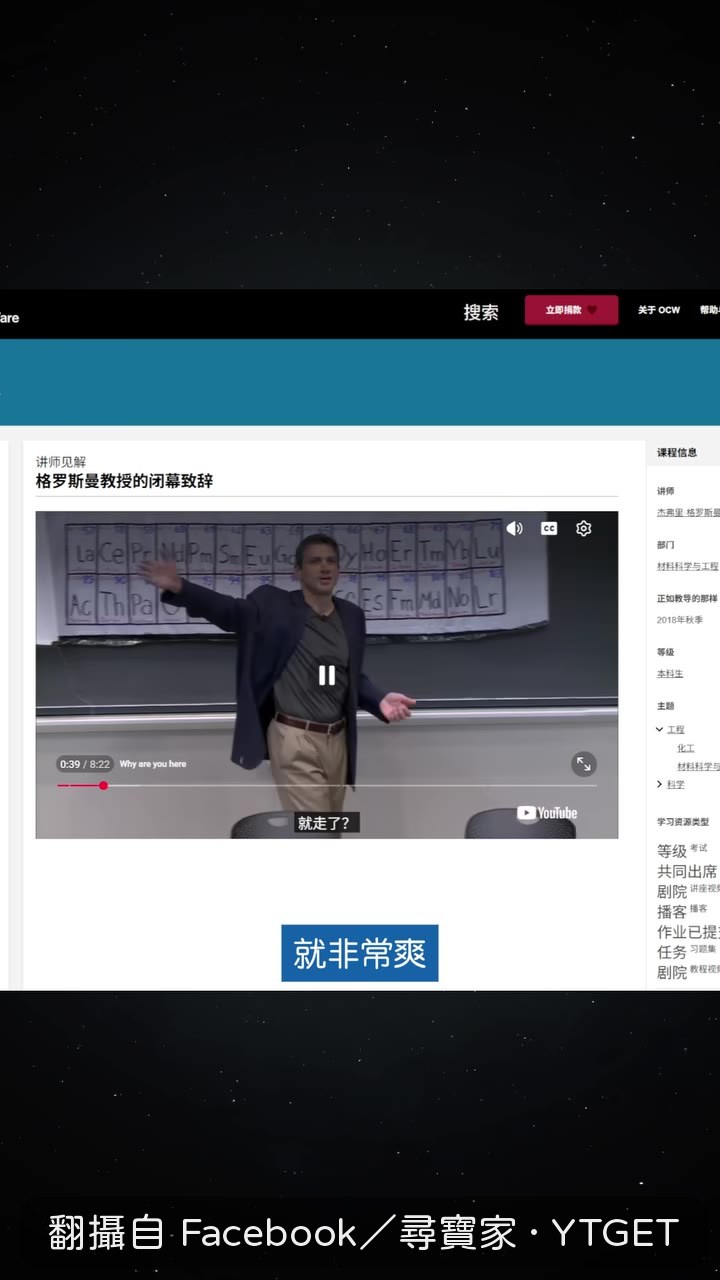Open the 化工 subtopic link

(x=686, y=748)
